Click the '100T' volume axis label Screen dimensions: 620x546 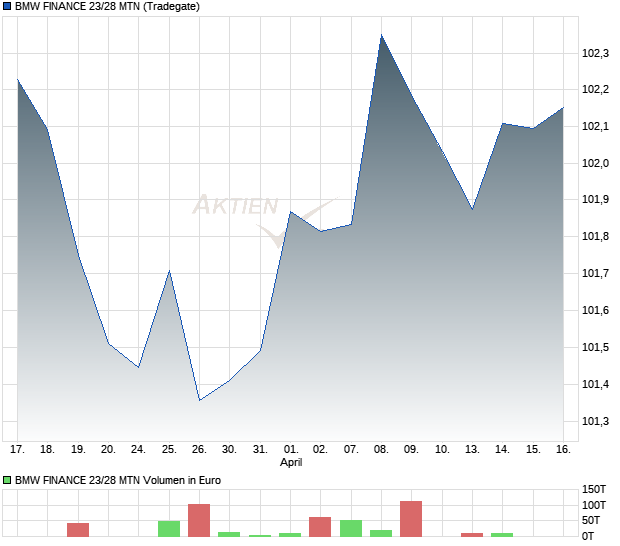click(594, 505)
